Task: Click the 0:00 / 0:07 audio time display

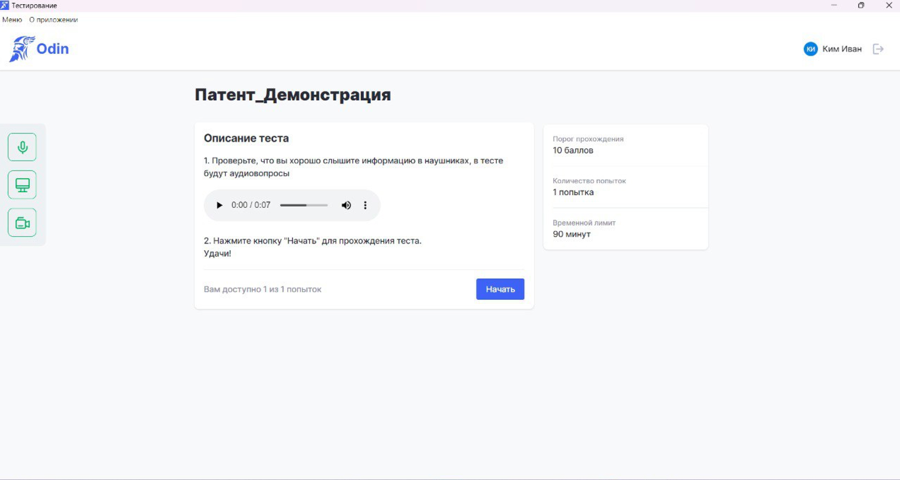Action: [251, 205]
